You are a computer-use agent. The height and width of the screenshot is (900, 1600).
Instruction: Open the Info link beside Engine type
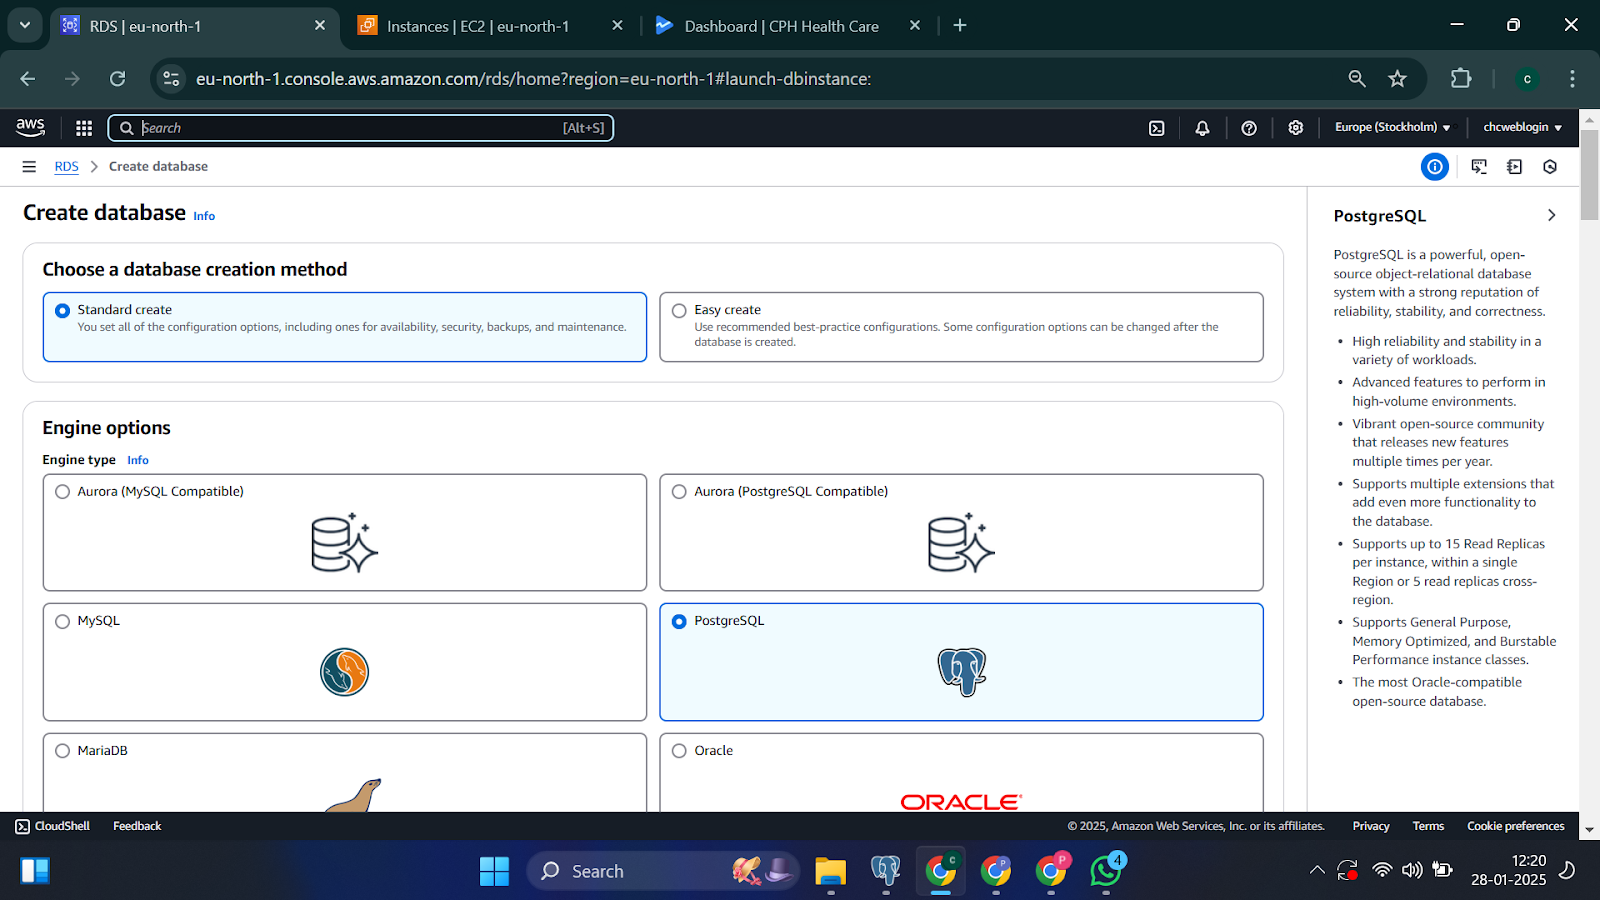click(x=138, y=460)
